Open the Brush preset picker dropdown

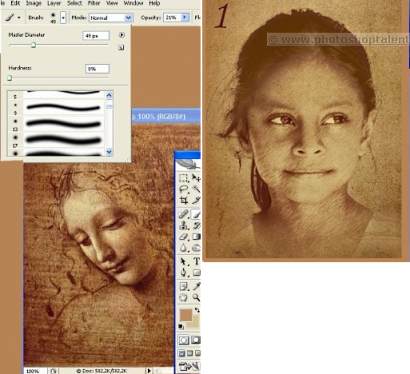tap(63, 17)
